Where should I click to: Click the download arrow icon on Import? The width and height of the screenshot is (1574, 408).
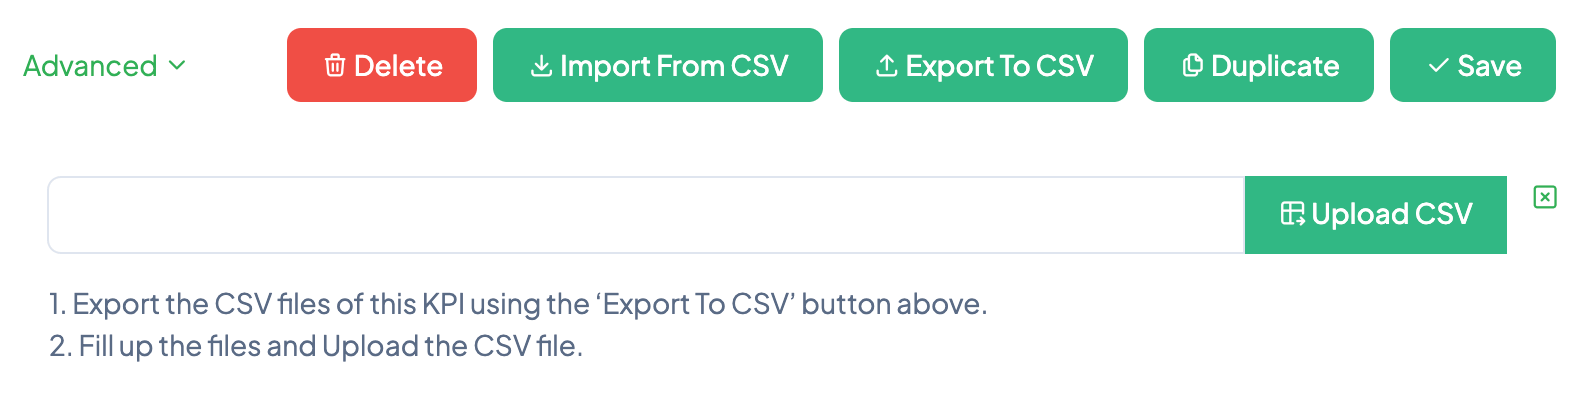click(x=541, y=66)
